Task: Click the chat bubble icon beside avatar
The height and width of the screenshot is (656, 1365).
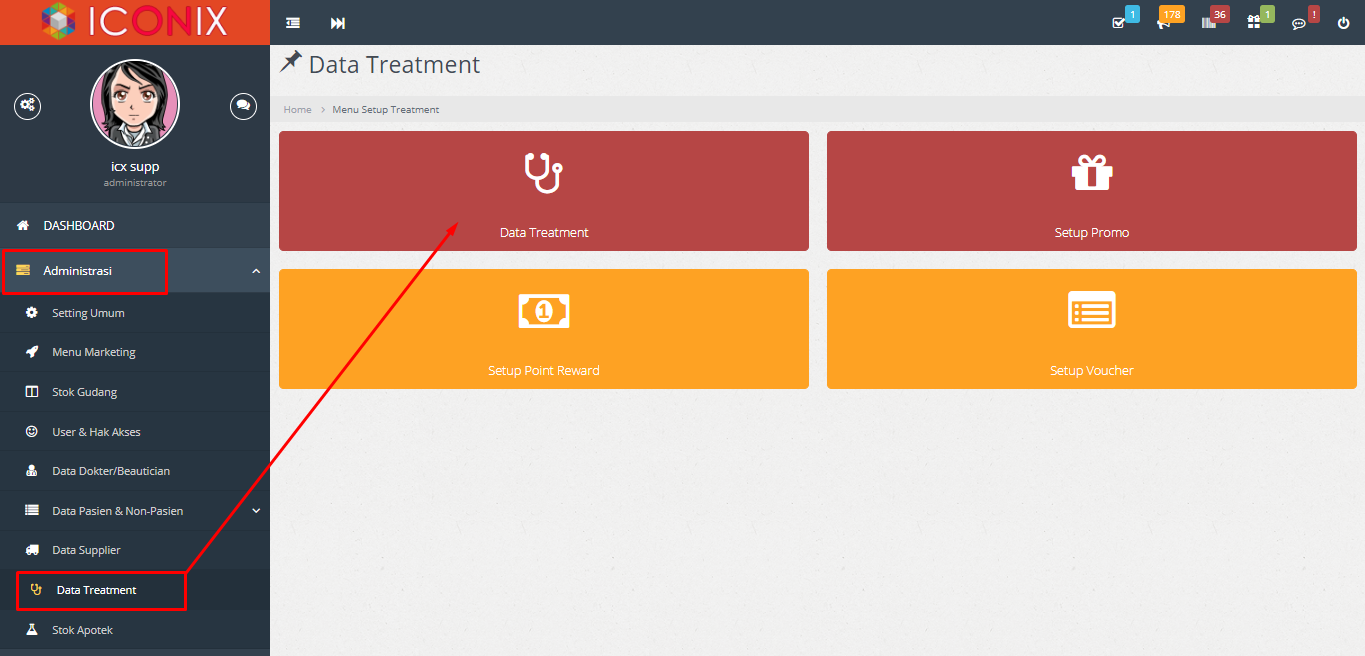Action: tap(243, 105)
